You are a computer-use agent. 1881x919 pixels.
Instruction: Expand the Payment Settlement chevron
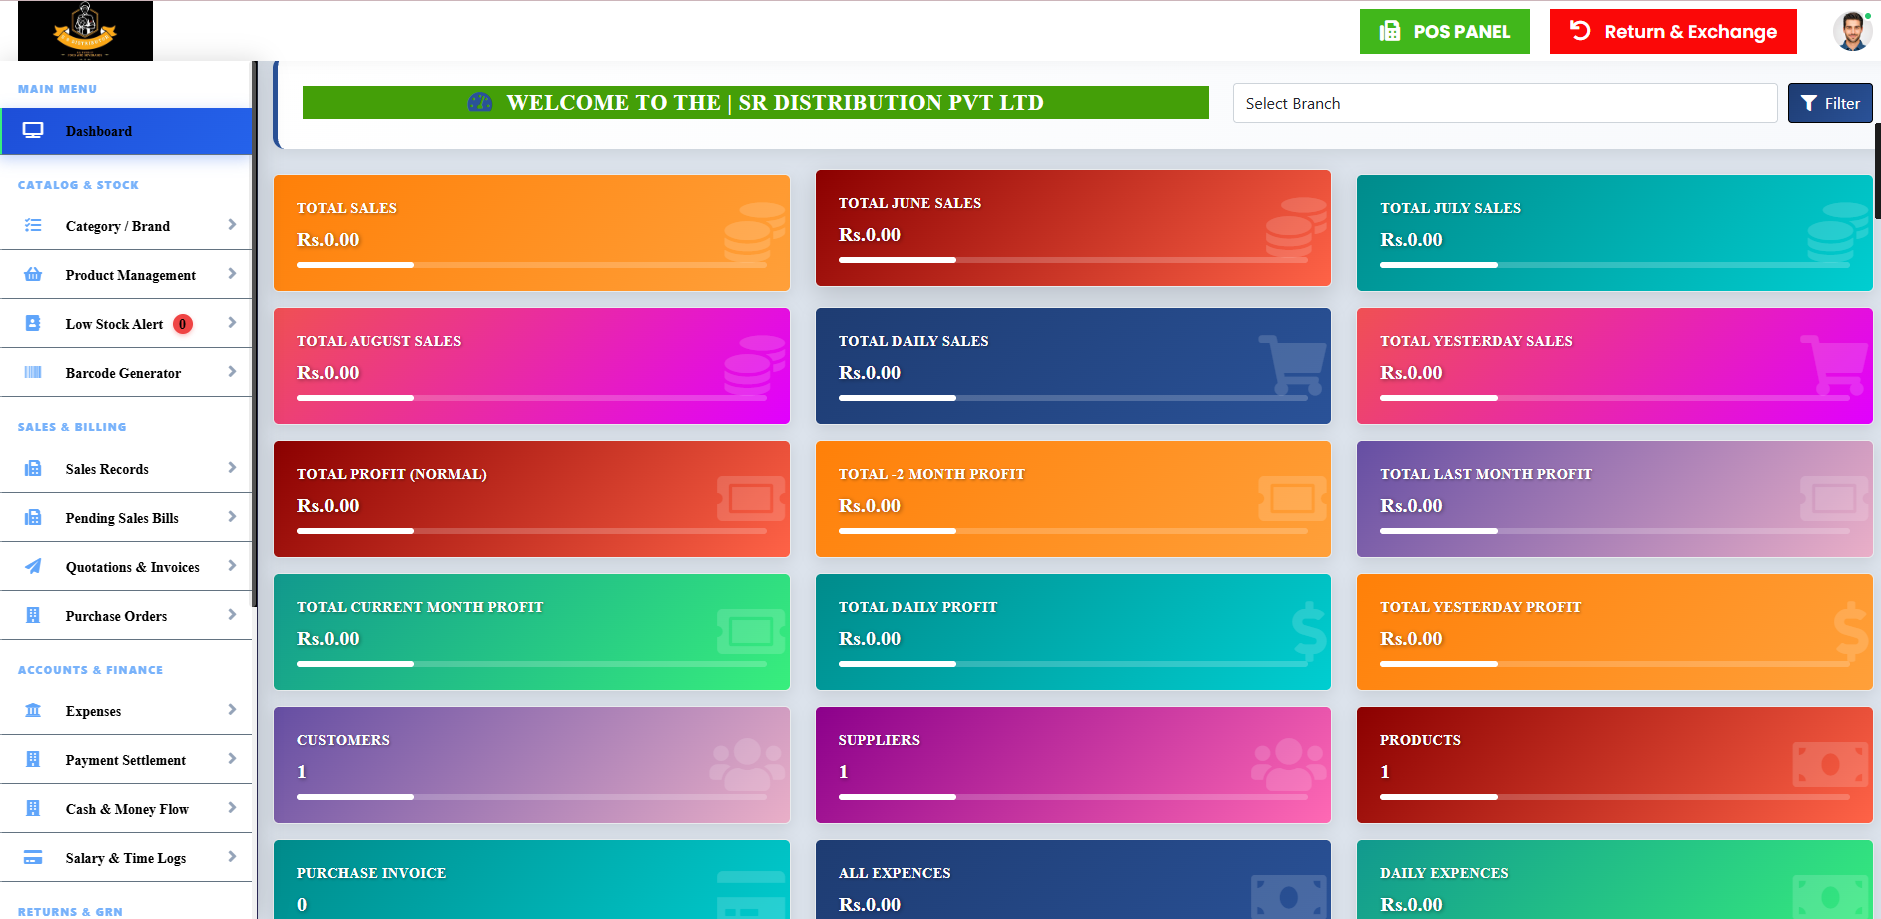tap(232, 759)
